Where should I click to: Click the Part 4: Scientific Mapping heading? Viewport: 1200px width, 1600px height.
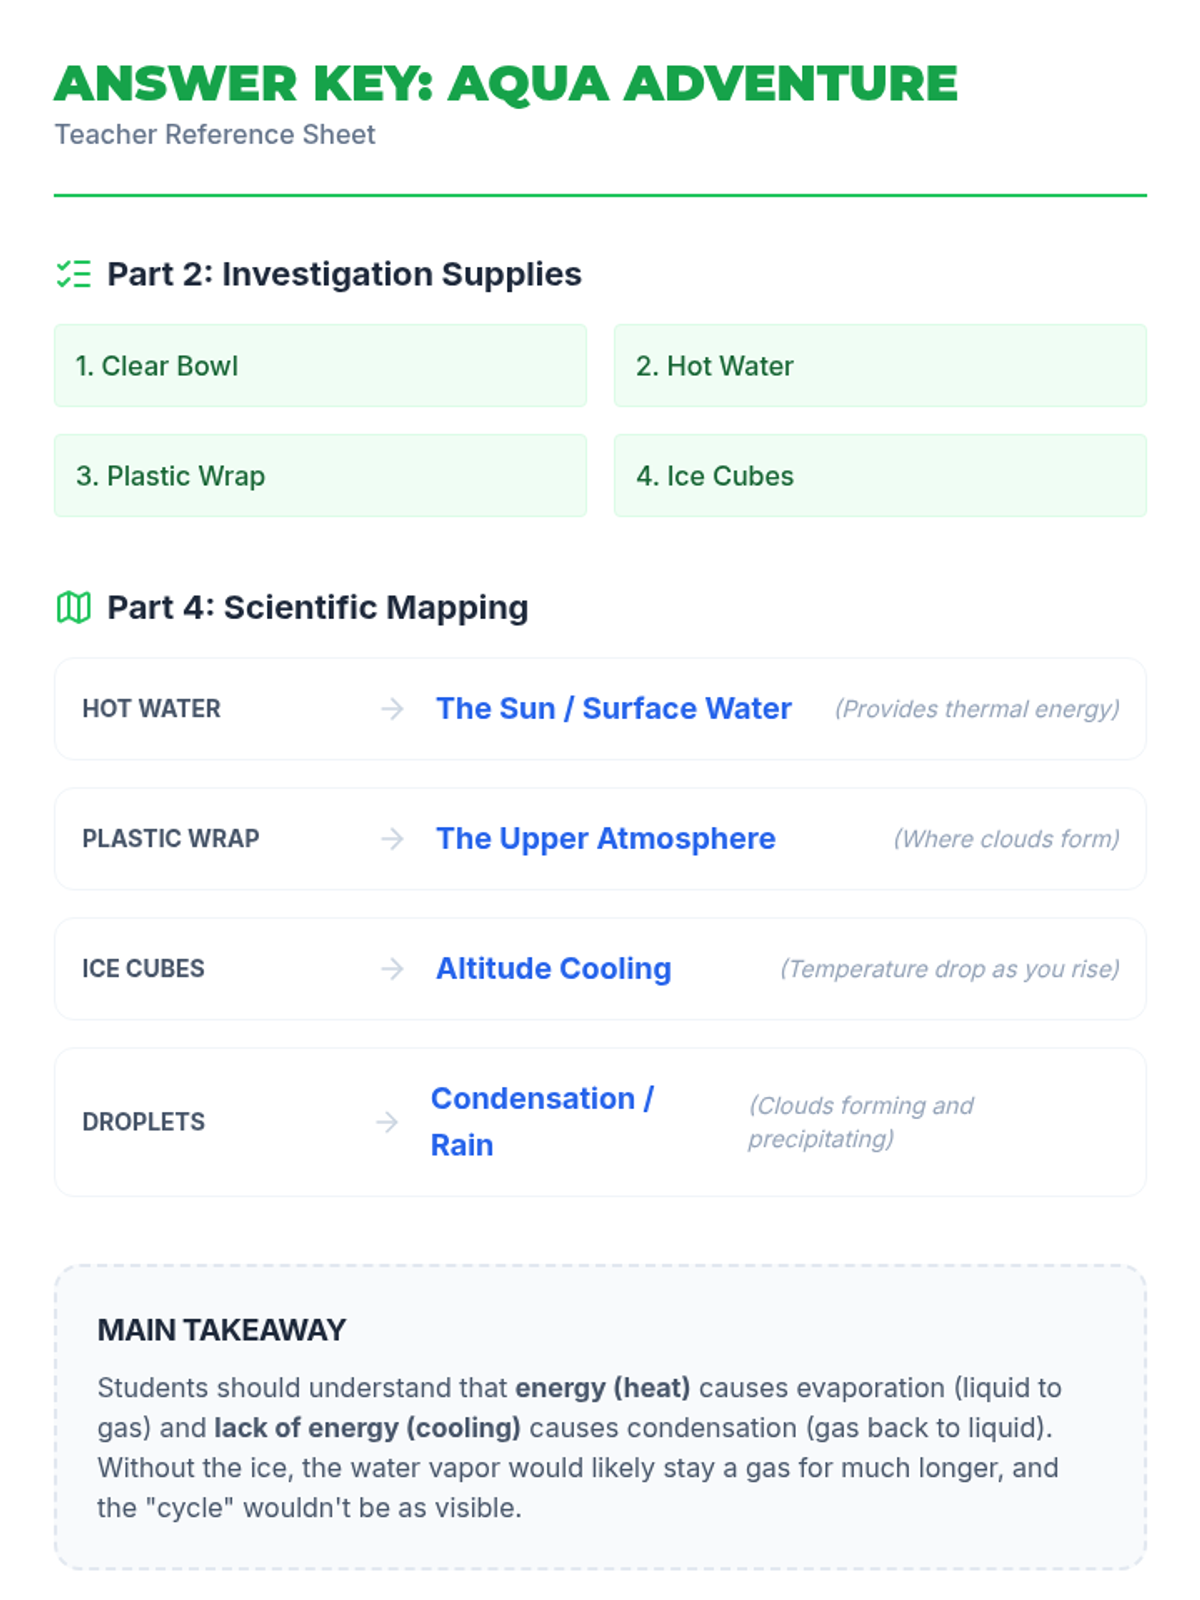tap(318, 607)
